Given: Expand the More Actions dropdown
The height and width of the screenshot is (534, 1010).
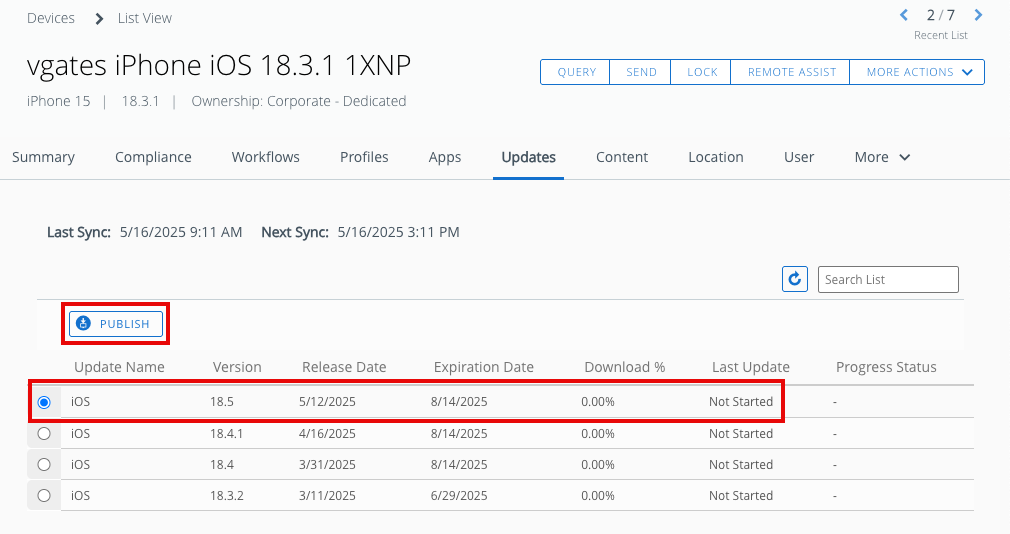Looking at the screenshot, I should 919,72.
